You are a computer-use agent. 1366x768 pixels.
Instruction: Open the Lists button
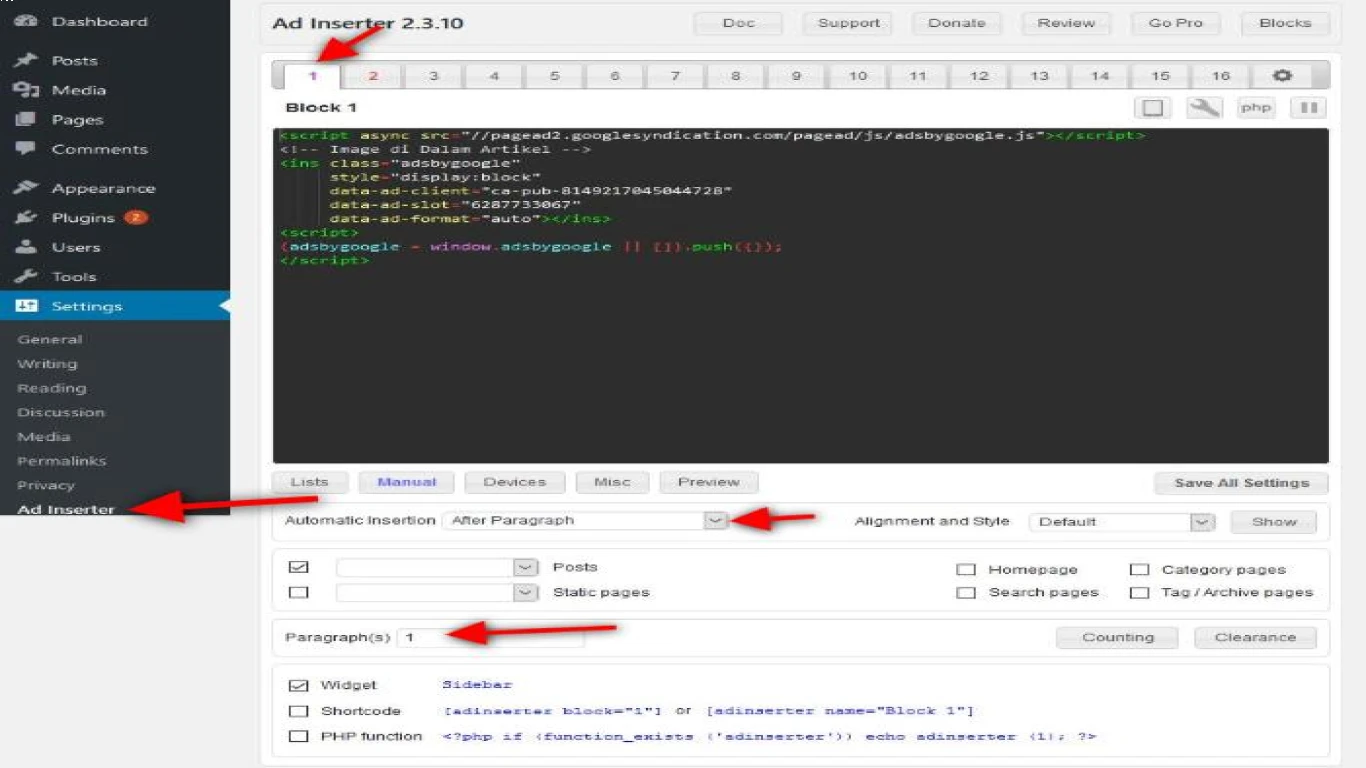pos(309,482)
